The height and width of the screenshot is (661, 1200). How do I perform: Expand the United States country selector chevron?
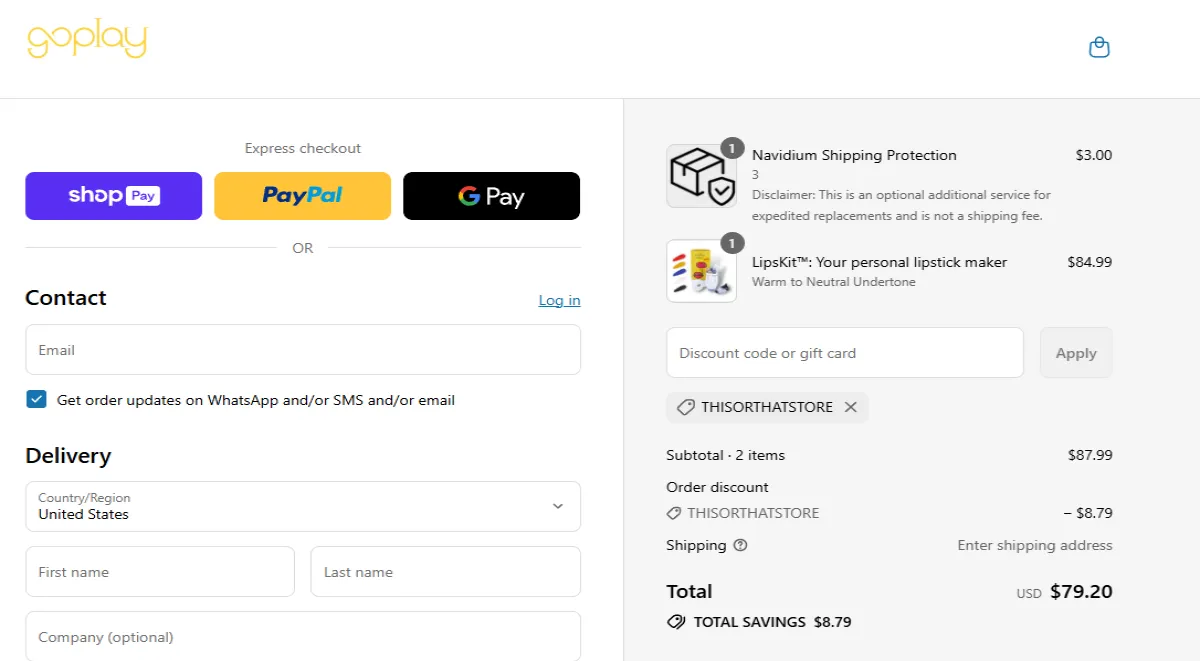pyautogui.click(x=558, y=506)
